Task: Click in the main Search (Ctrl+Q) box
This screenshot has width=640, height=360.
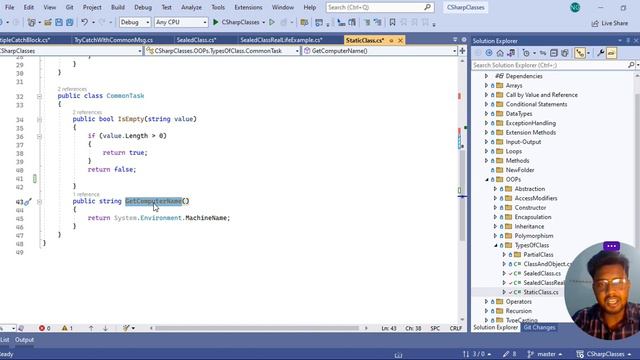Action: pyautogui.click(x=380, y=7)
